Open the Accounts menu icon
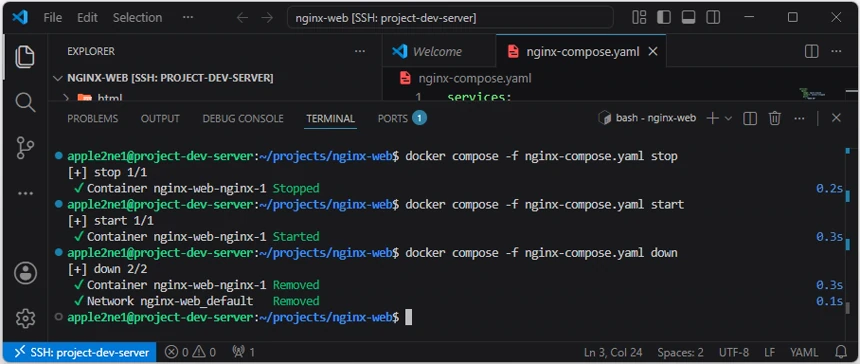This screenshot has height=364, width=860. (25, 273)
